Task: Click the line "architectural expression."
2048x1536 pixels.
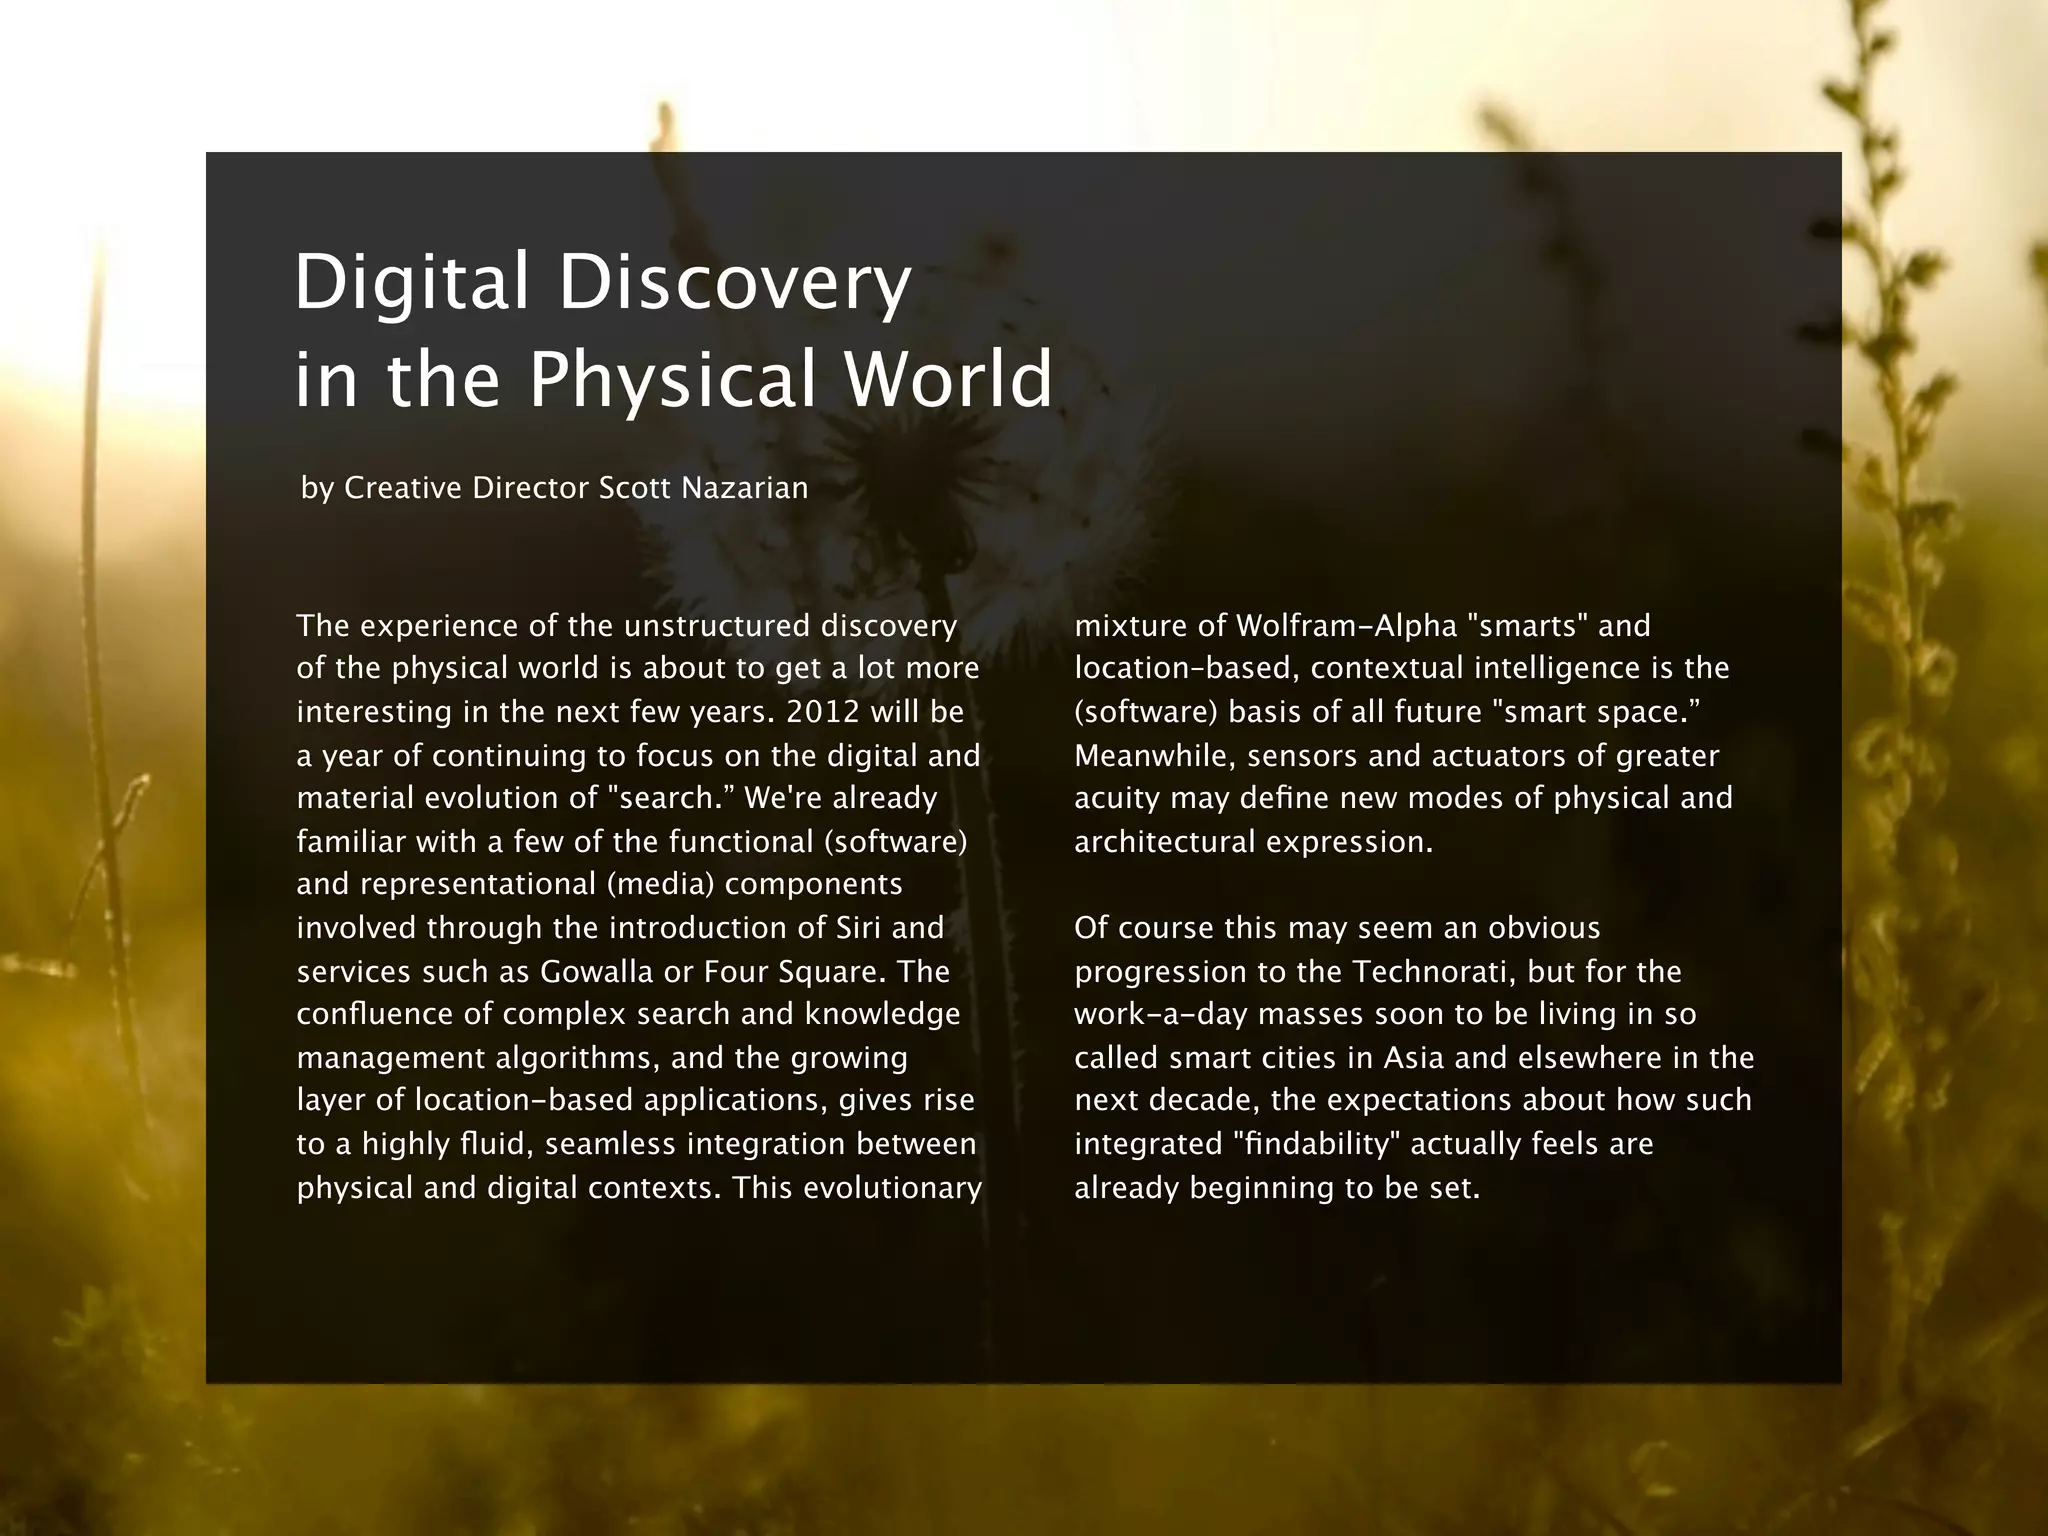Action: tap(1254, 842)
